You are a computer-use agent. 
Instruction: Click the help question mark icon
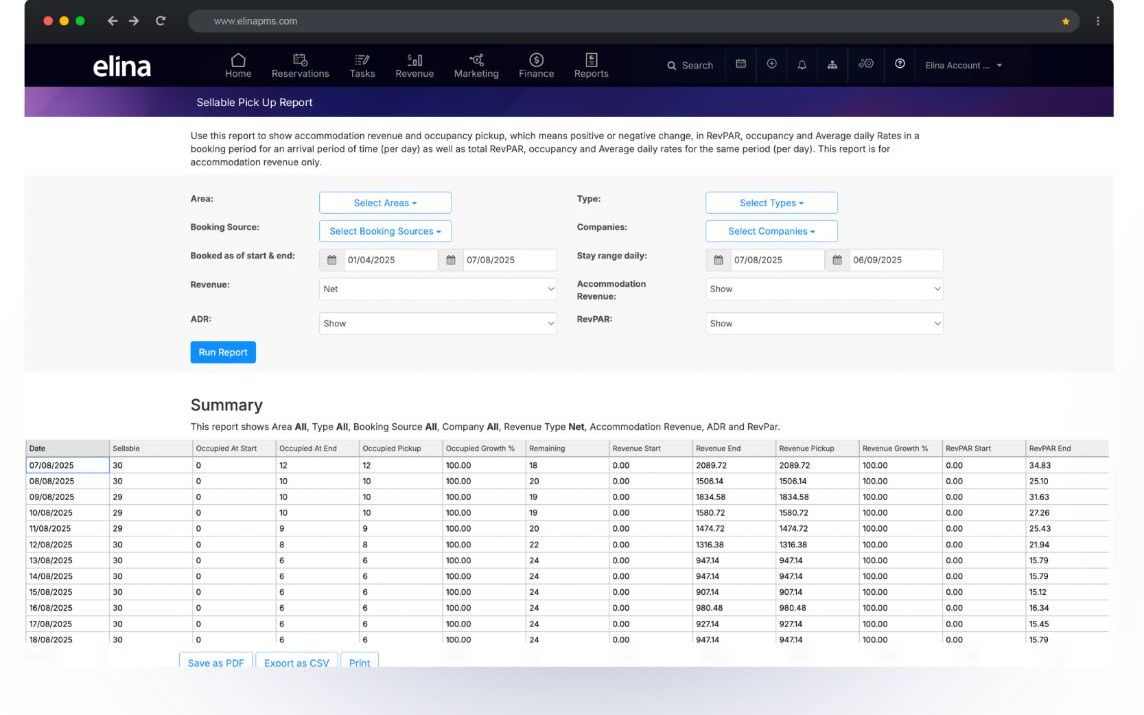[x=900, y=65]
